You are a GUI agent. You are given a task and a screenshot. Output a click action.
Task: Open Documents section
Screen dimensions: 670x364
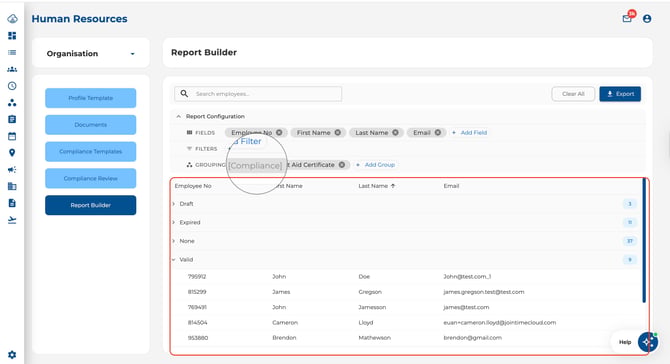(91, 125)
